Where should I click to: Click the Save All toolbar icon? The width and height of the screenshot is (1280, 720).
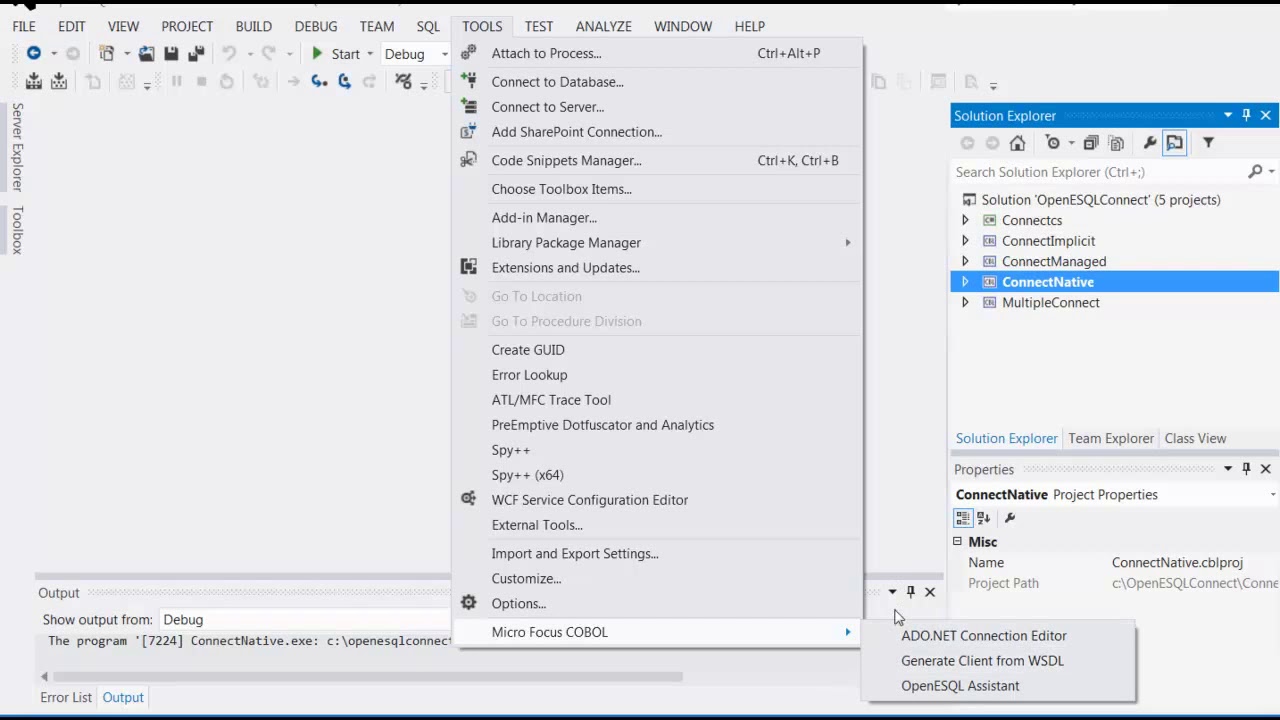click(x=196, y=53)
